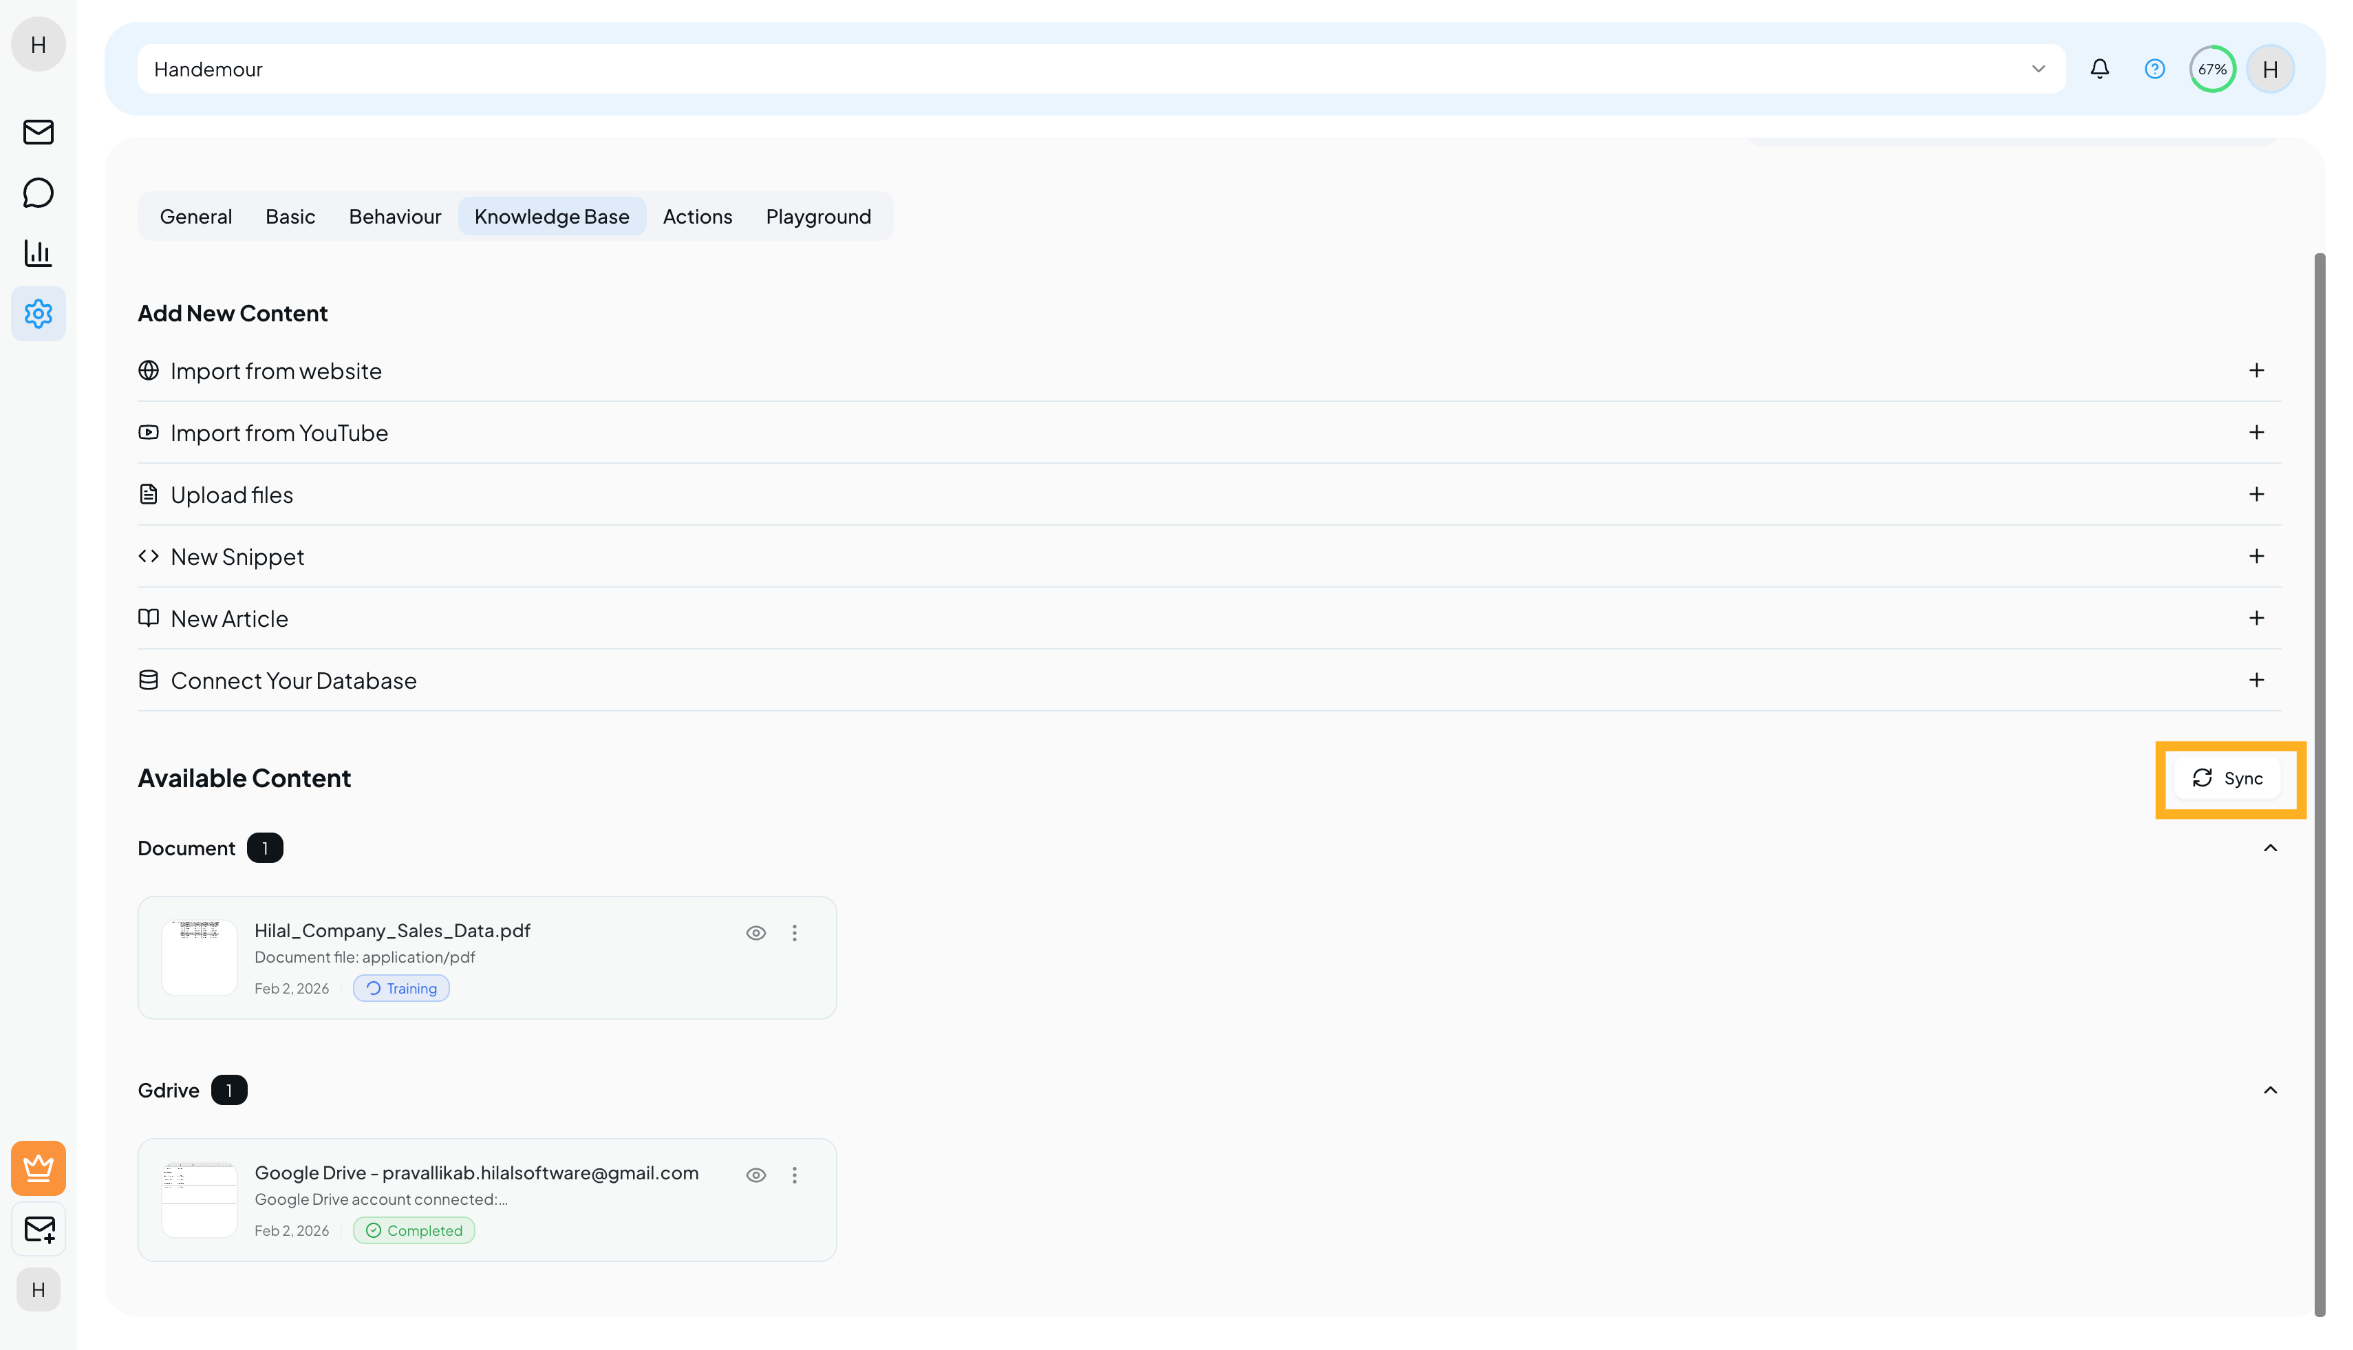Open help via the question mark icon

(2155, 68)
